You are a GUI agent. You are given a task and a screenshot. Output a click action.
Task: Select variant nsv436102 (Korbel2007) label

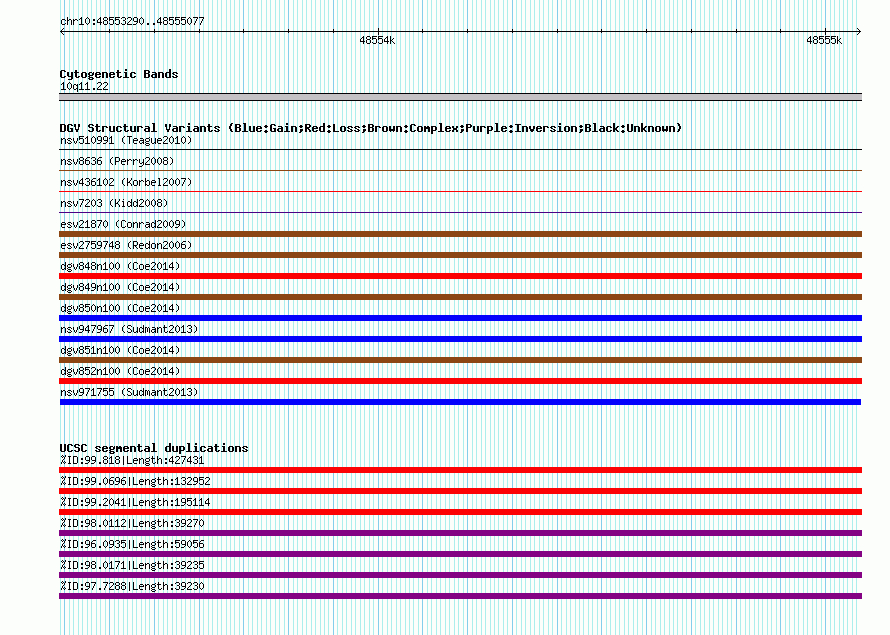(x=126, y=182)
